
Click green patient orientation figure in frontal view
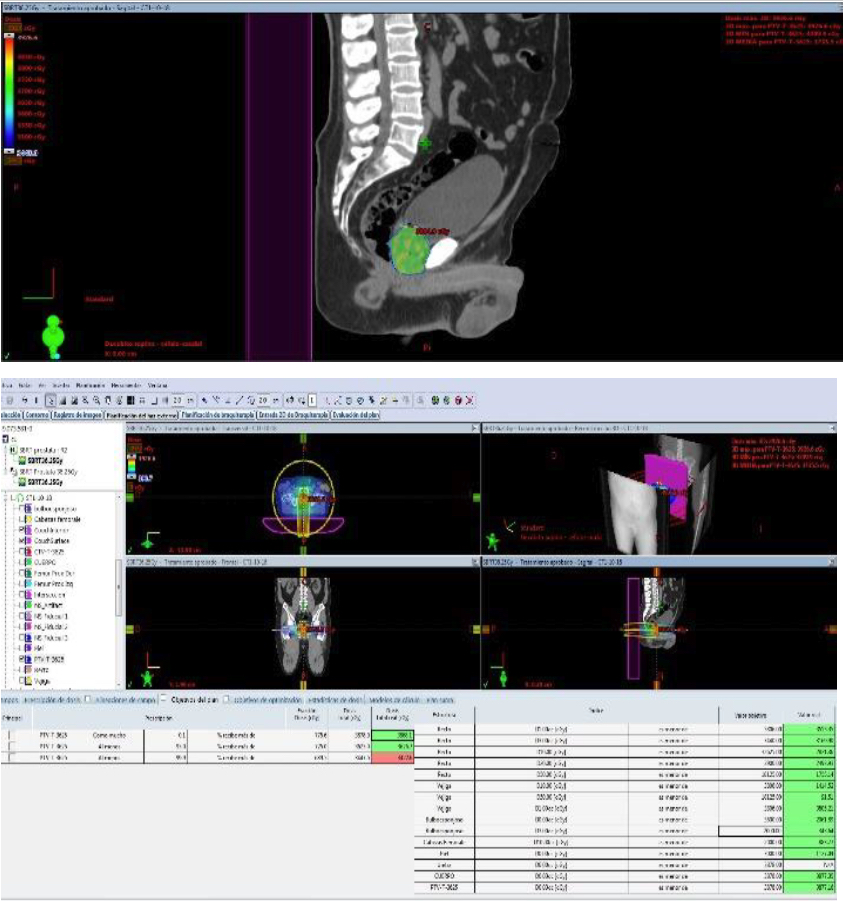click(x=148, y=678)
